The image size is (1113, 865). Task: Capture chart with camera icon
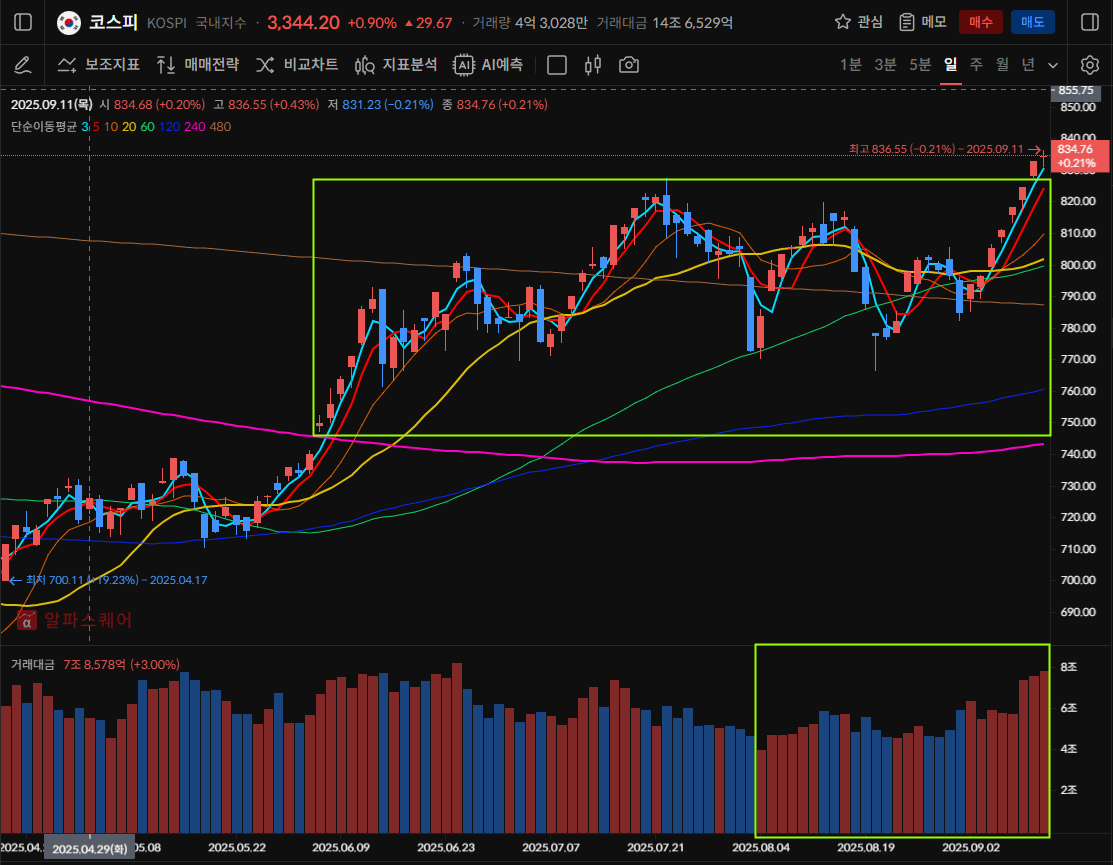629,65
